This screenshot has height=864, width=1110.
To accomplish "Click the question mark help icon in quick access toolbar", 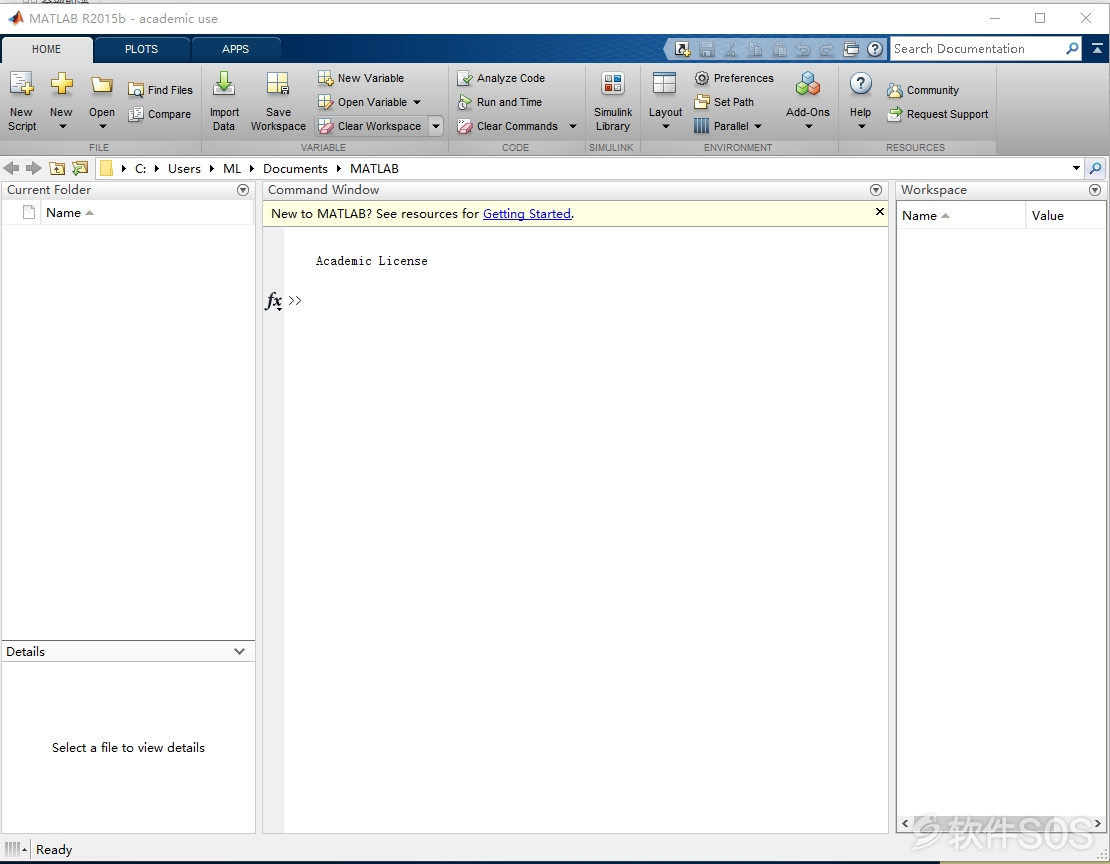I will (875, 49).
